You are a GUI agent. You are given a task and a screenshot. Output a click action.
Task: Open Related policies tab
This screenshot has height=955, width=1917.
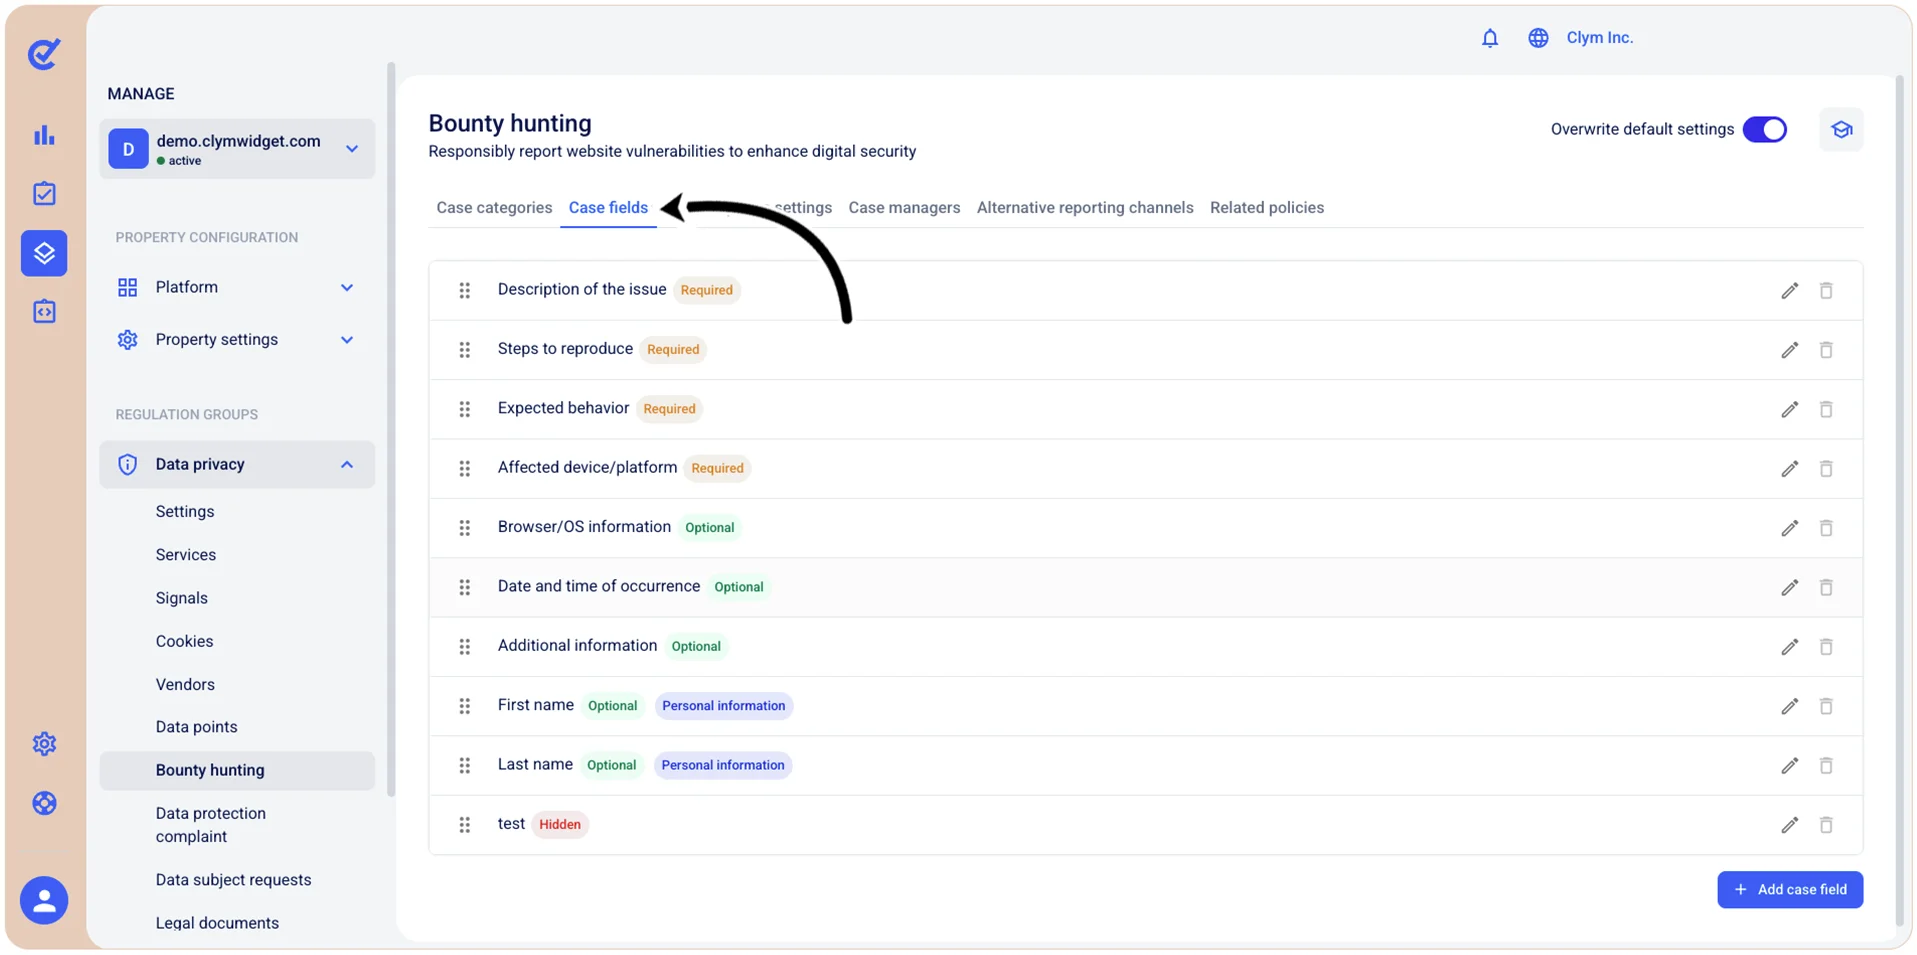pyautogui.click(x=1267, y=208)
